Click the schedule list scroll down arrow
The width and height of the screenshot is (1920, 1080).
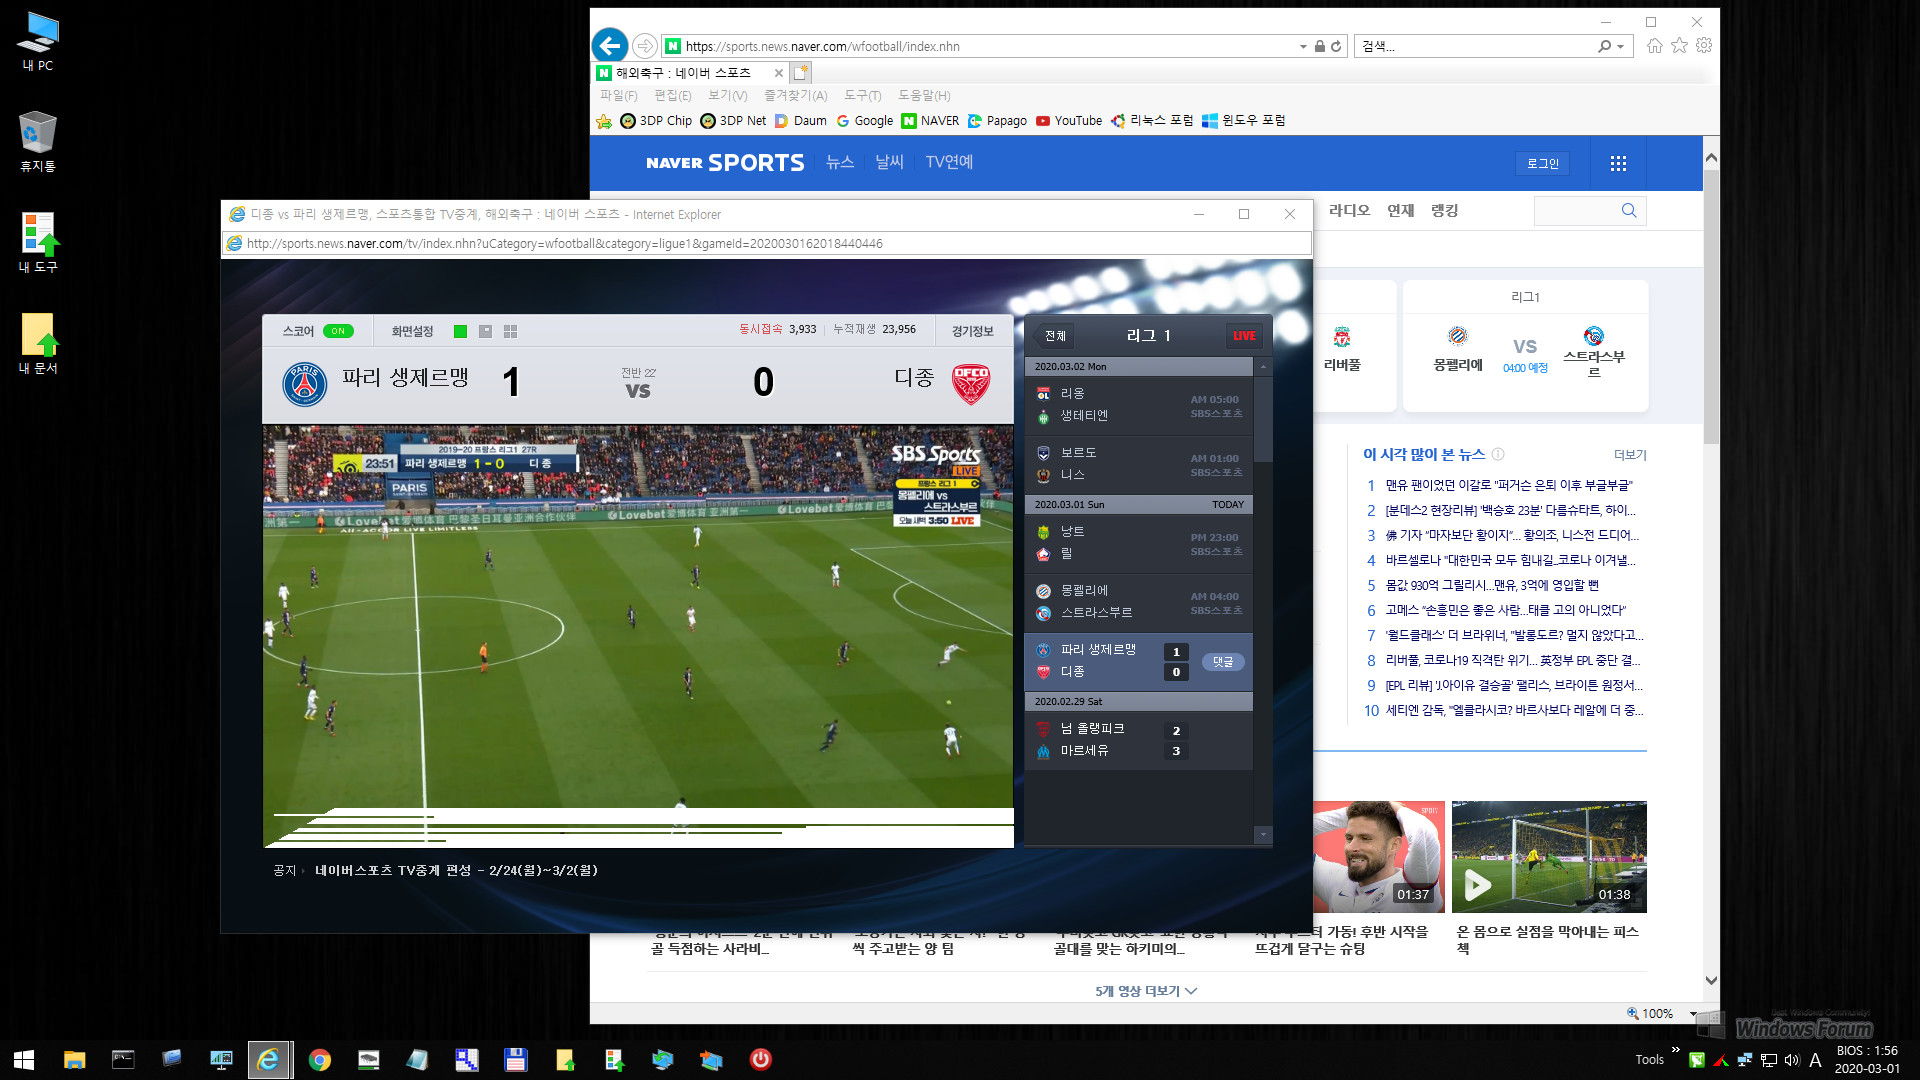1263,834
